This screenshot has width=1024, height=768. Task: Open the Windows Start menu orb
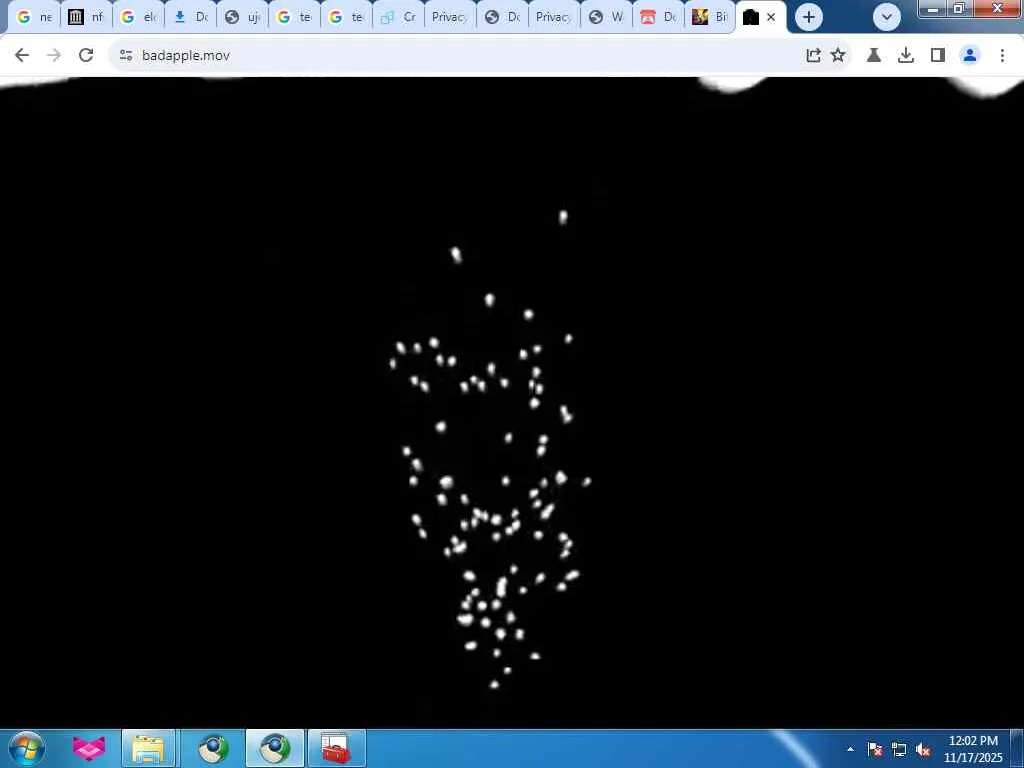click(26, 748)
